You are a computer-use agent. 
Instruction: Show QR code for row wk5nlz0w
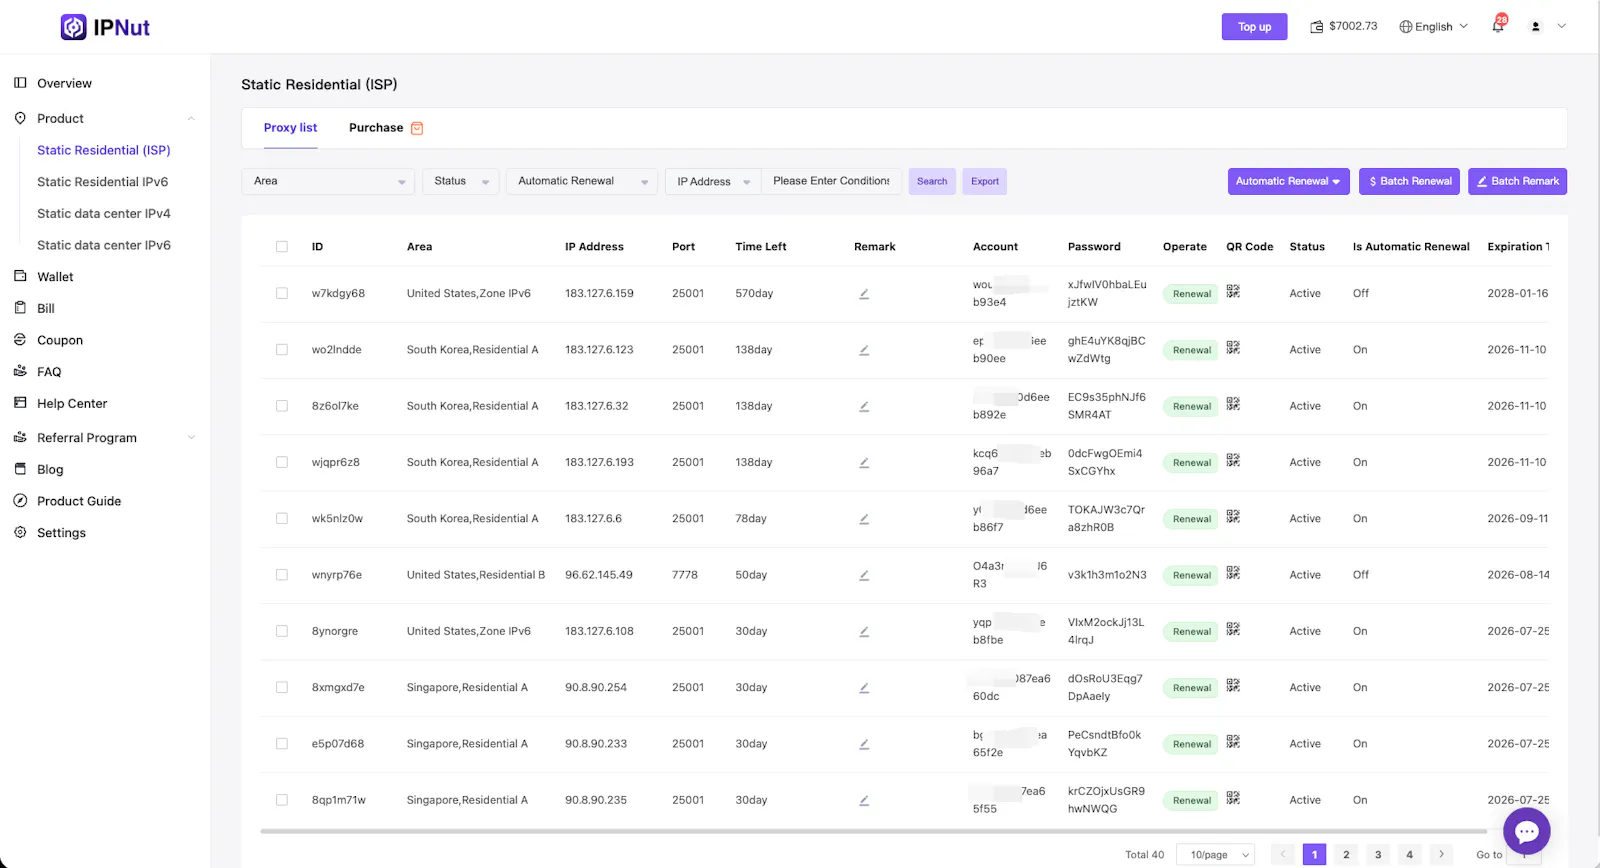pyautogui.click(x=1233, y=516)
